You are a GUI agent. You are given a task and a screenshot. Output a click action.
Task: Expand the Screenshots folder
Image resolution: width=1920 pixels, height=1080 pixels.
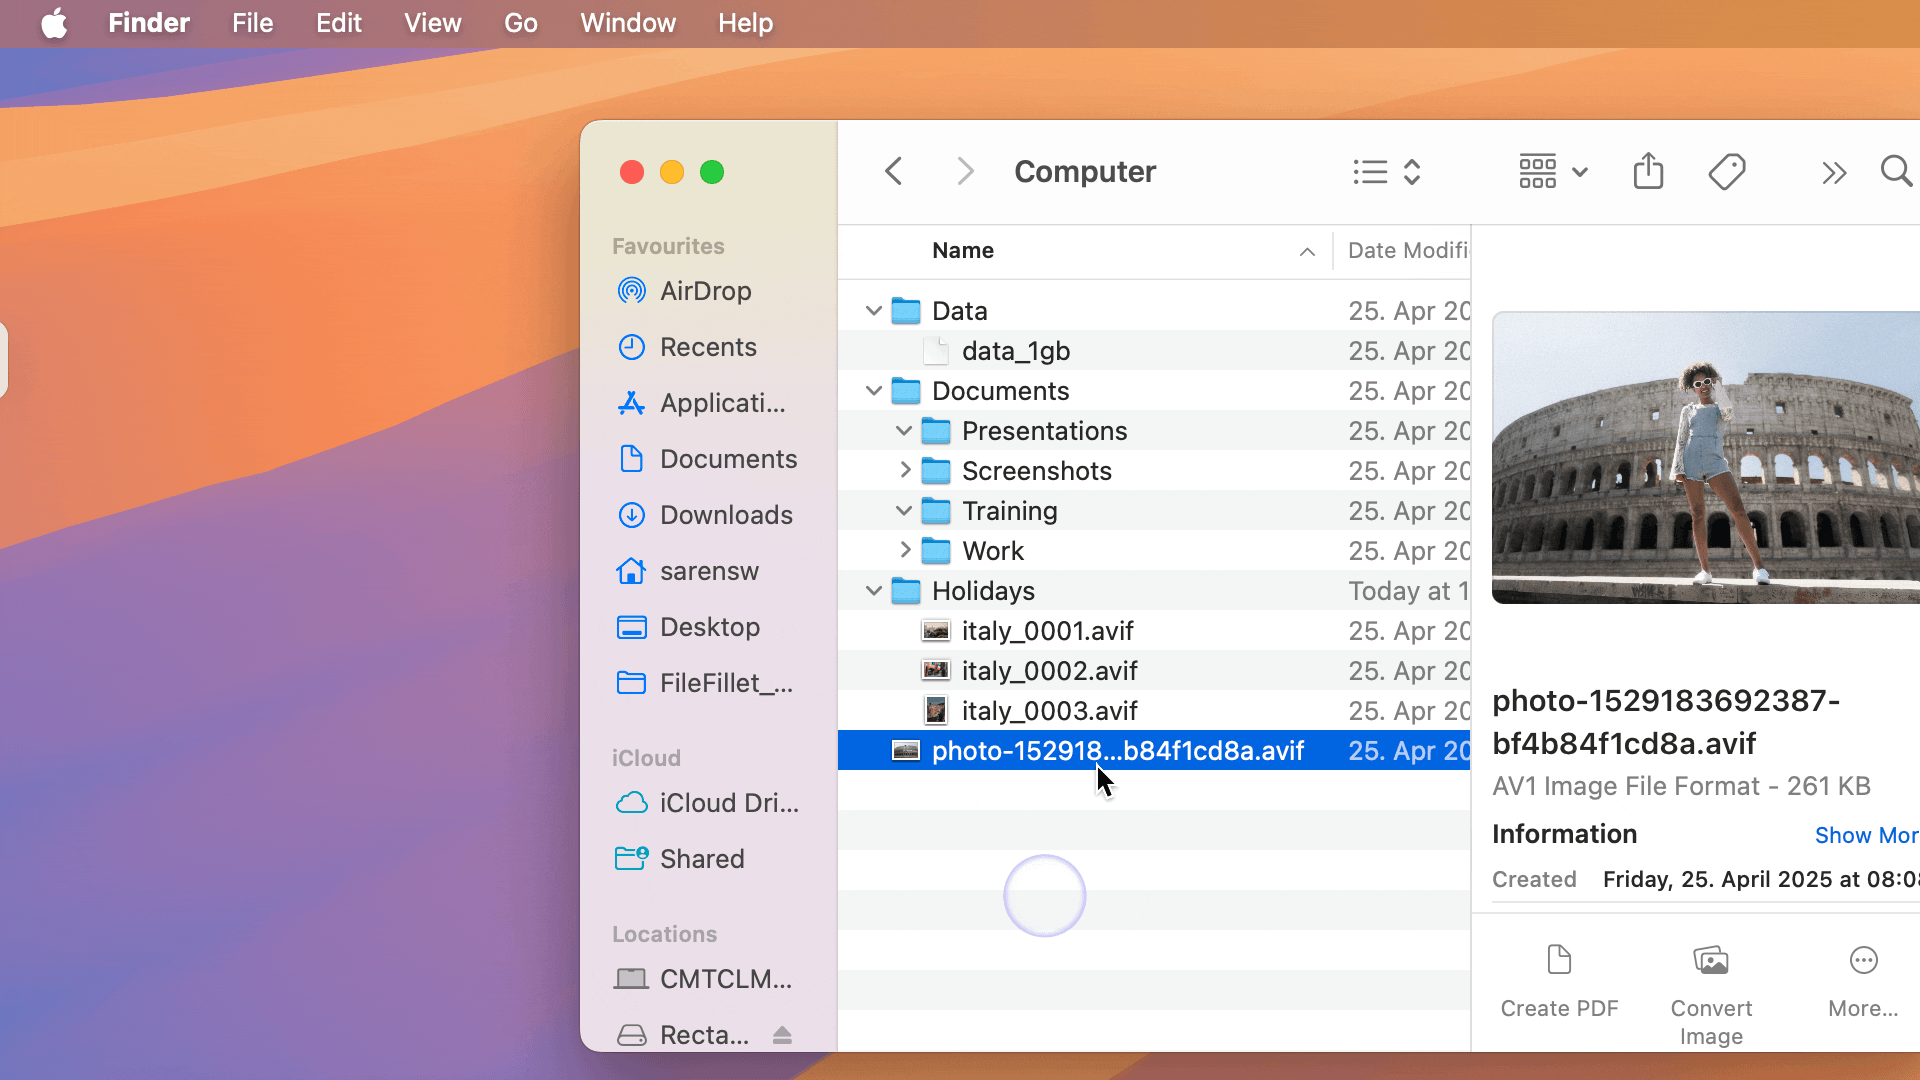coord(904,470)
